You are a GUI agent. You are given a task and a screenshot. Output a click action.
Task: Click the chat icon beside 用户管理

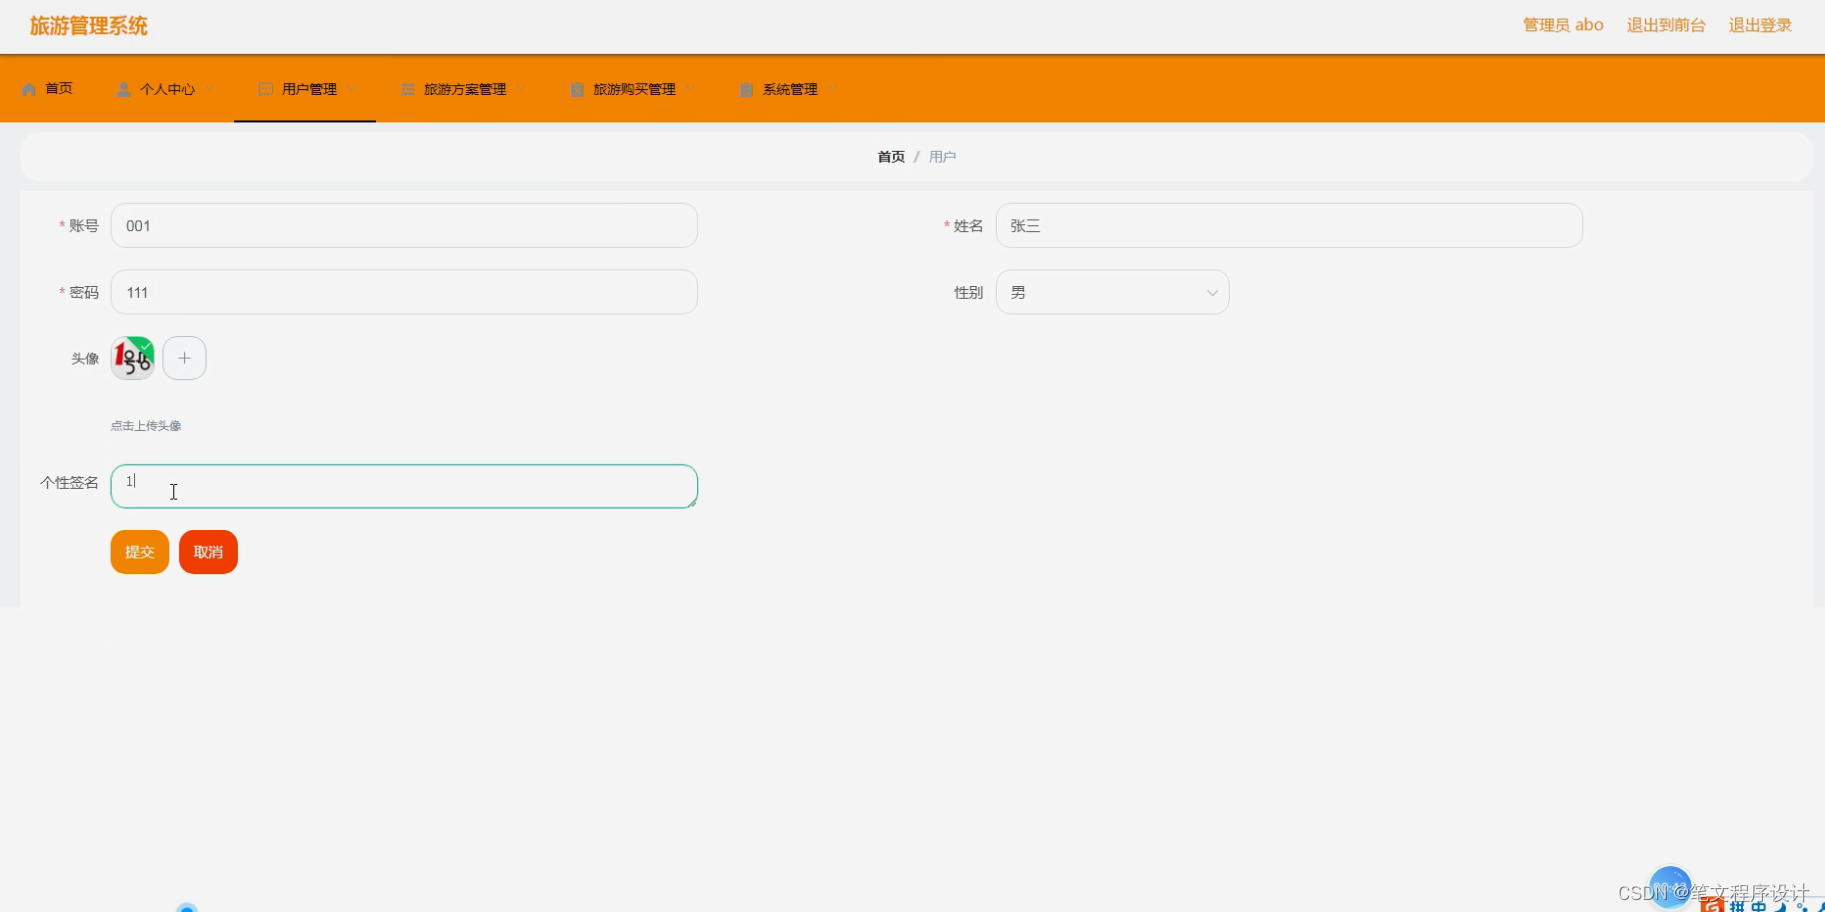[265, 88]
